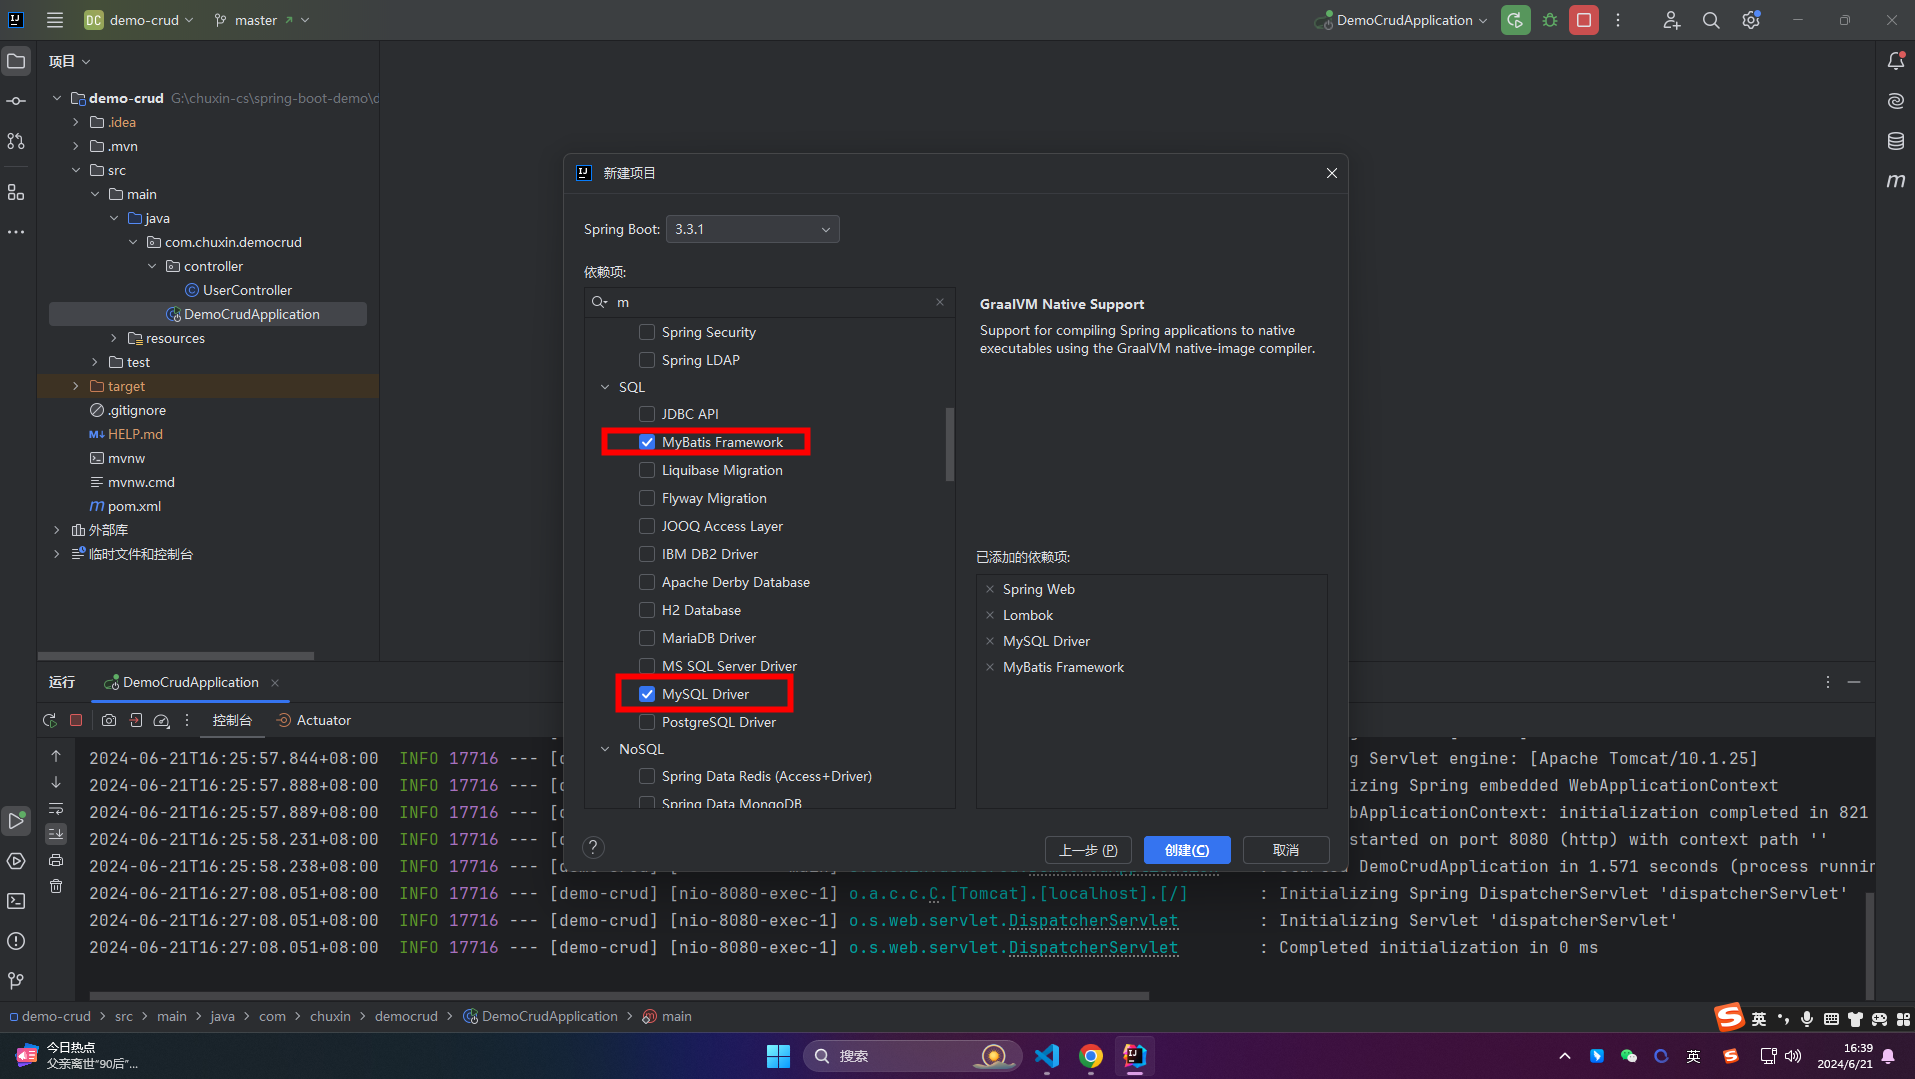Open the Project tool window icon
Viewport: 1915px width, 1079px height.
[x=16, y=61]
